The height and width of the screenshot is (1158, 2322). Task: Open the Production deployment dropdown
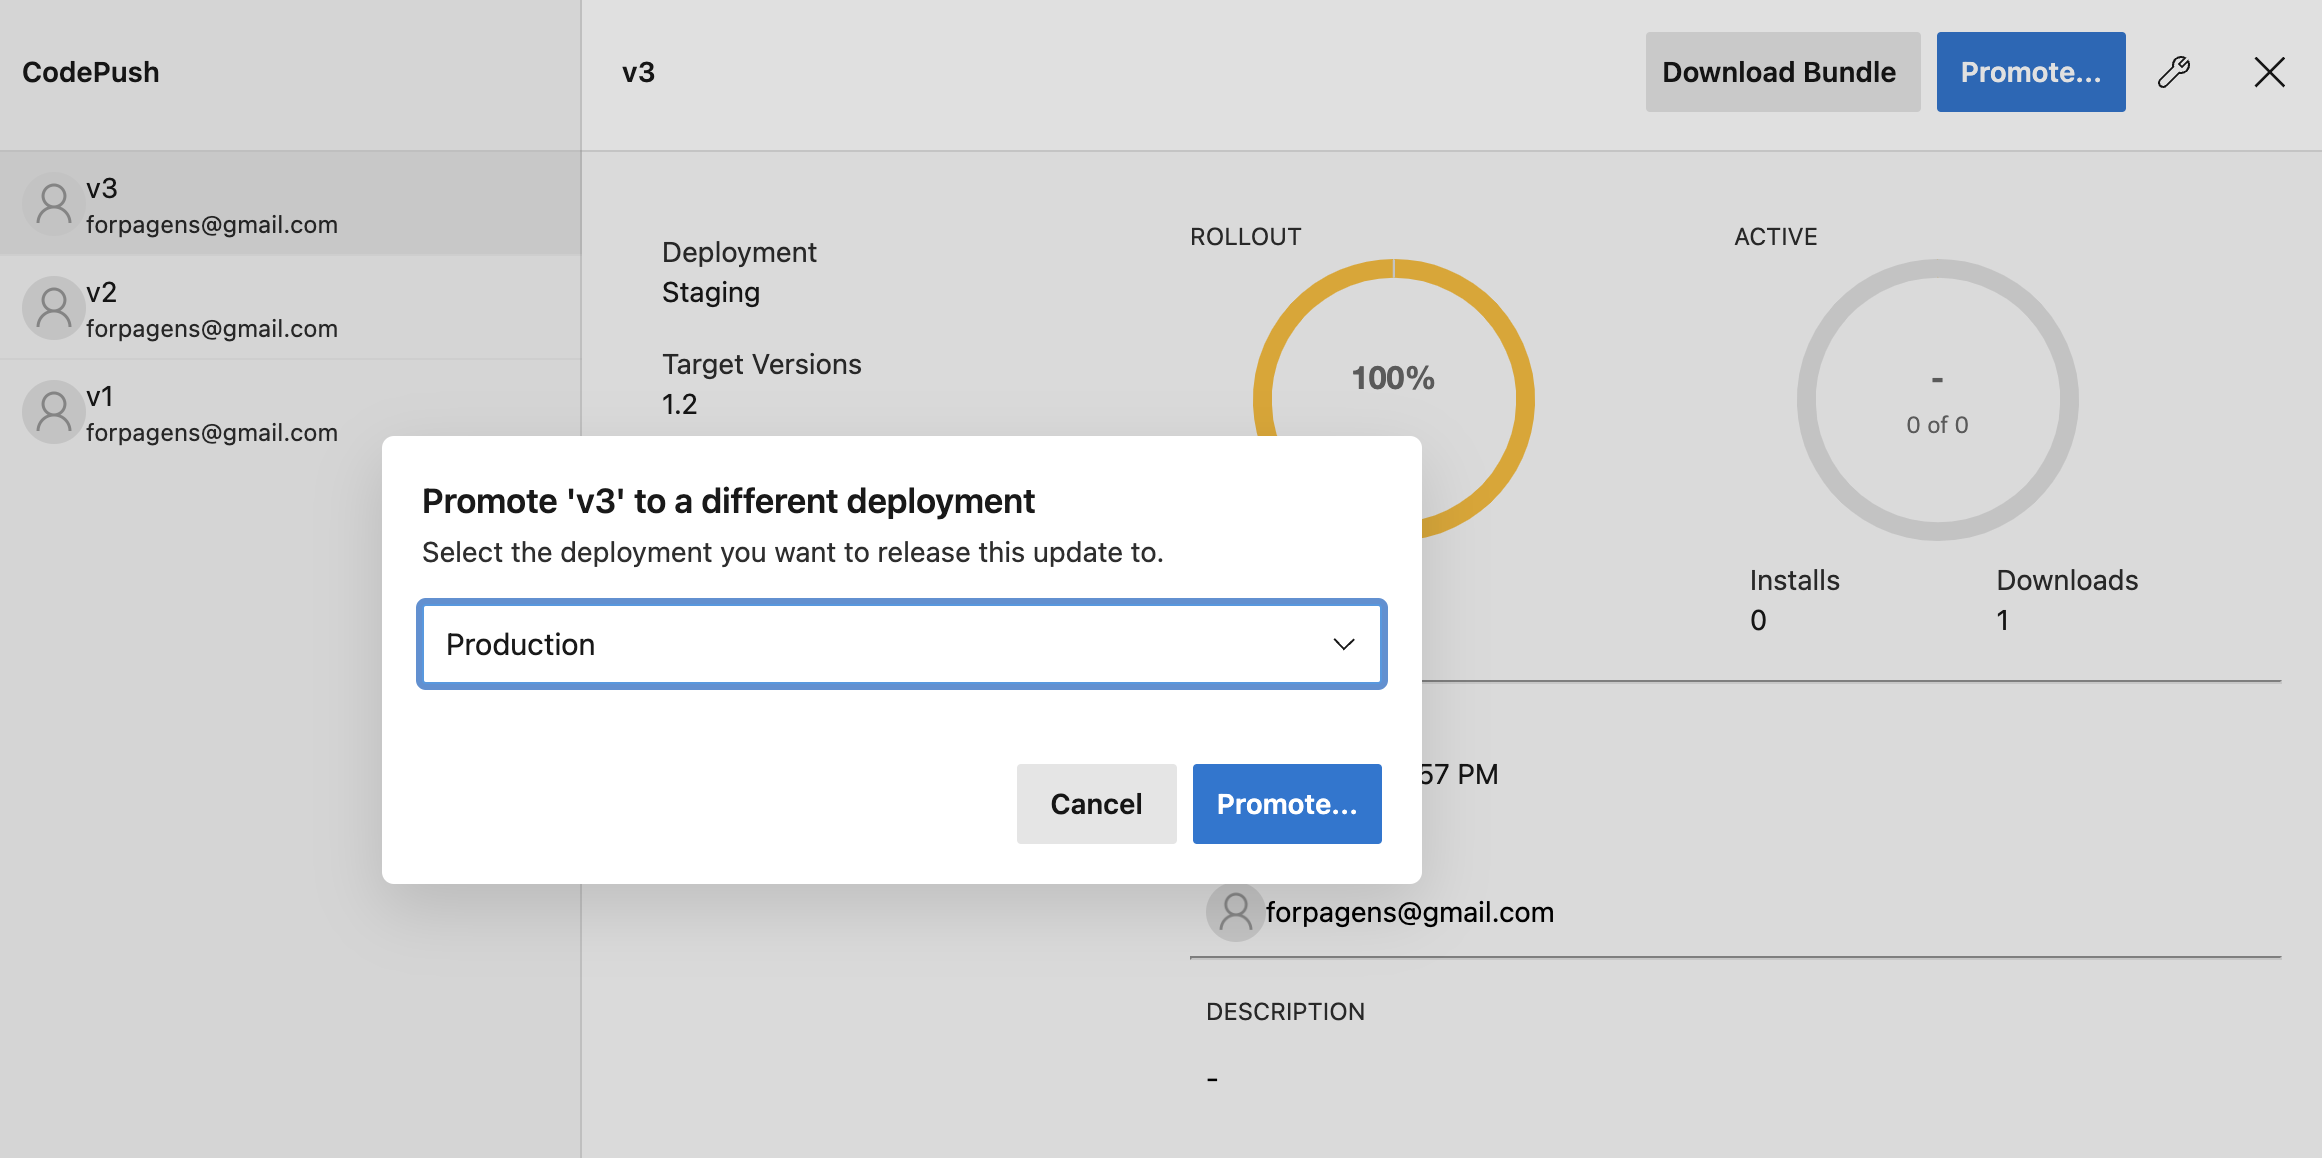[900, 644]
